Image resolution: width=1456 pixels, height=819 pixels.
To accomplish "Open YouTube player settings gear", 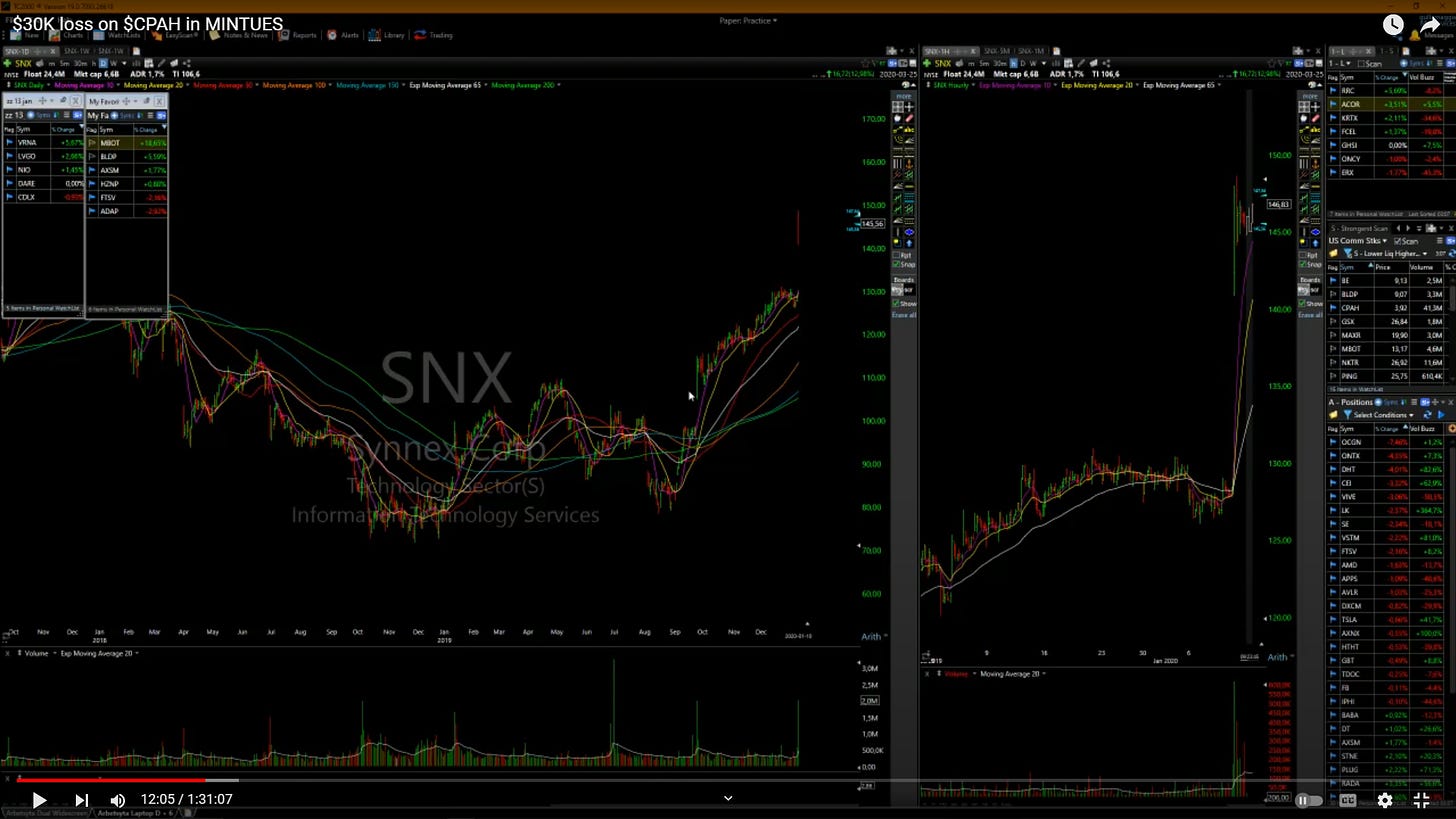I will (x=1384, y=800).
